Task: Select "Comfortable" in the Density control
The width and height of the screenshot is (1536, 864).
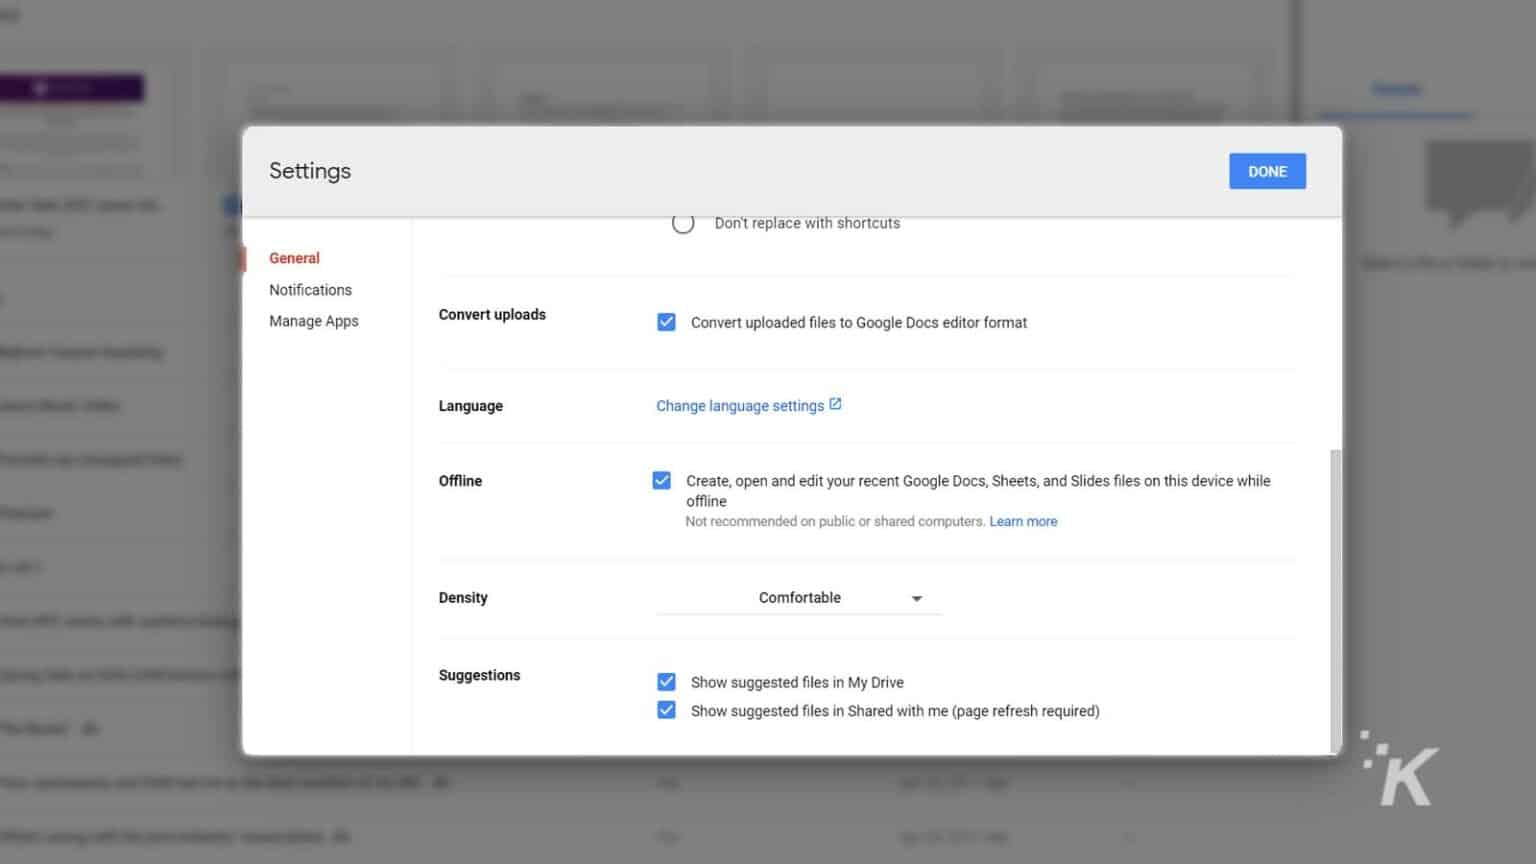Action: (x=799, y=597)
